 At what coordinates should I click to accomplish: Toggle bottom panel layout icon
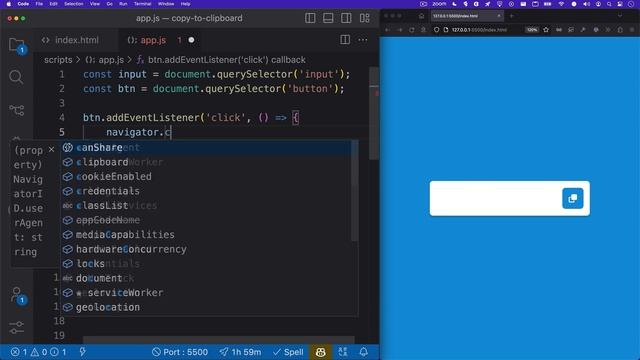pyautogui.click(x=328, y=18)
